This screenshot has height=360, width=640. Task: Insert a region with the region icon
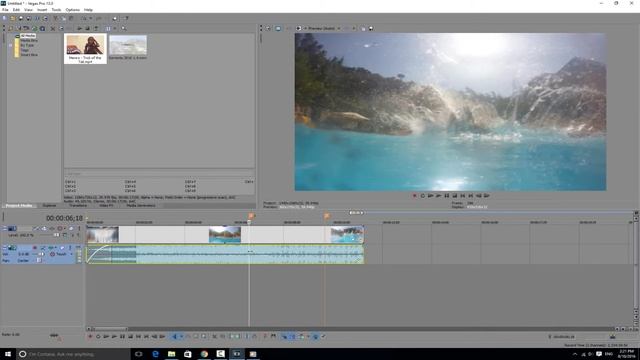273,336
